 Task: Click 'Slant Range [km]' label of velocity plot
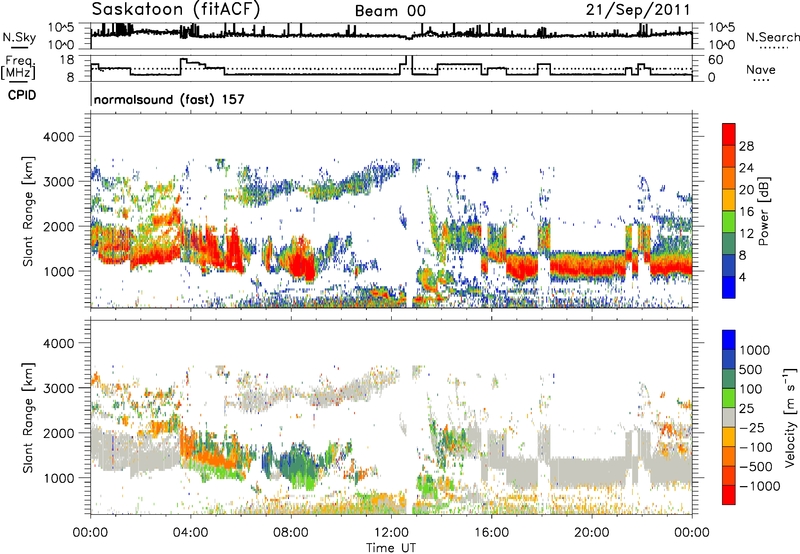point(29,418)
